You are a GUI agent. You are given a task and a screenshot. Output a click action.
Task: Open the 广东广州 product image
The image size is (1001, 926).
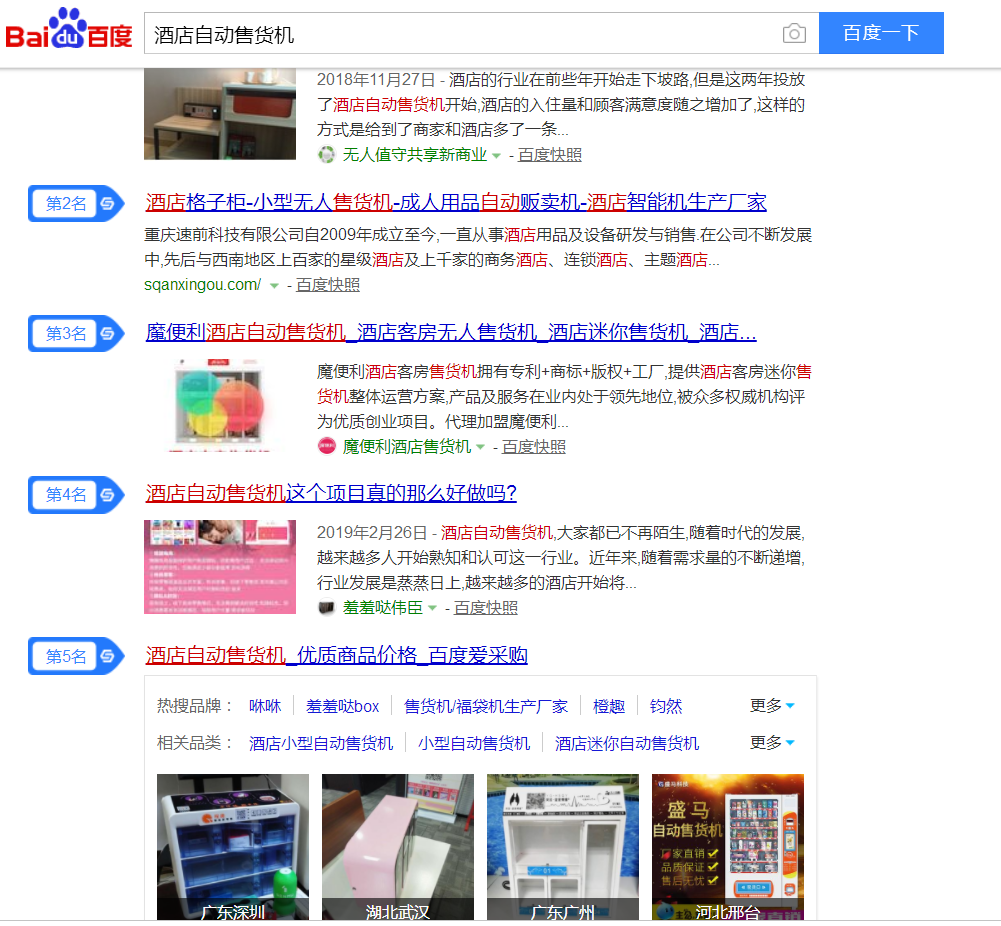click(x=562, y=847)
